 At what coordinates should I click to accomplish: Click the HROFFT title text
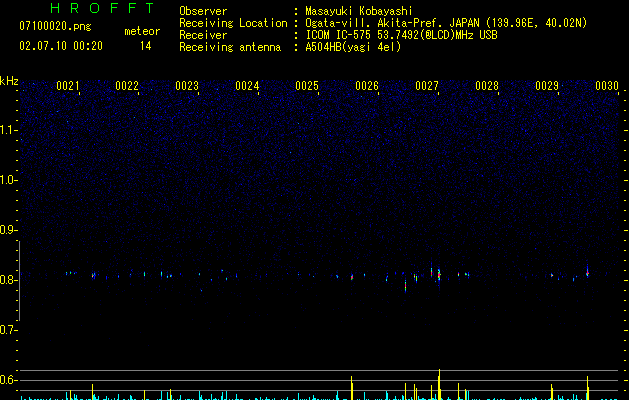pyautogui.click(x=102, y=8)
